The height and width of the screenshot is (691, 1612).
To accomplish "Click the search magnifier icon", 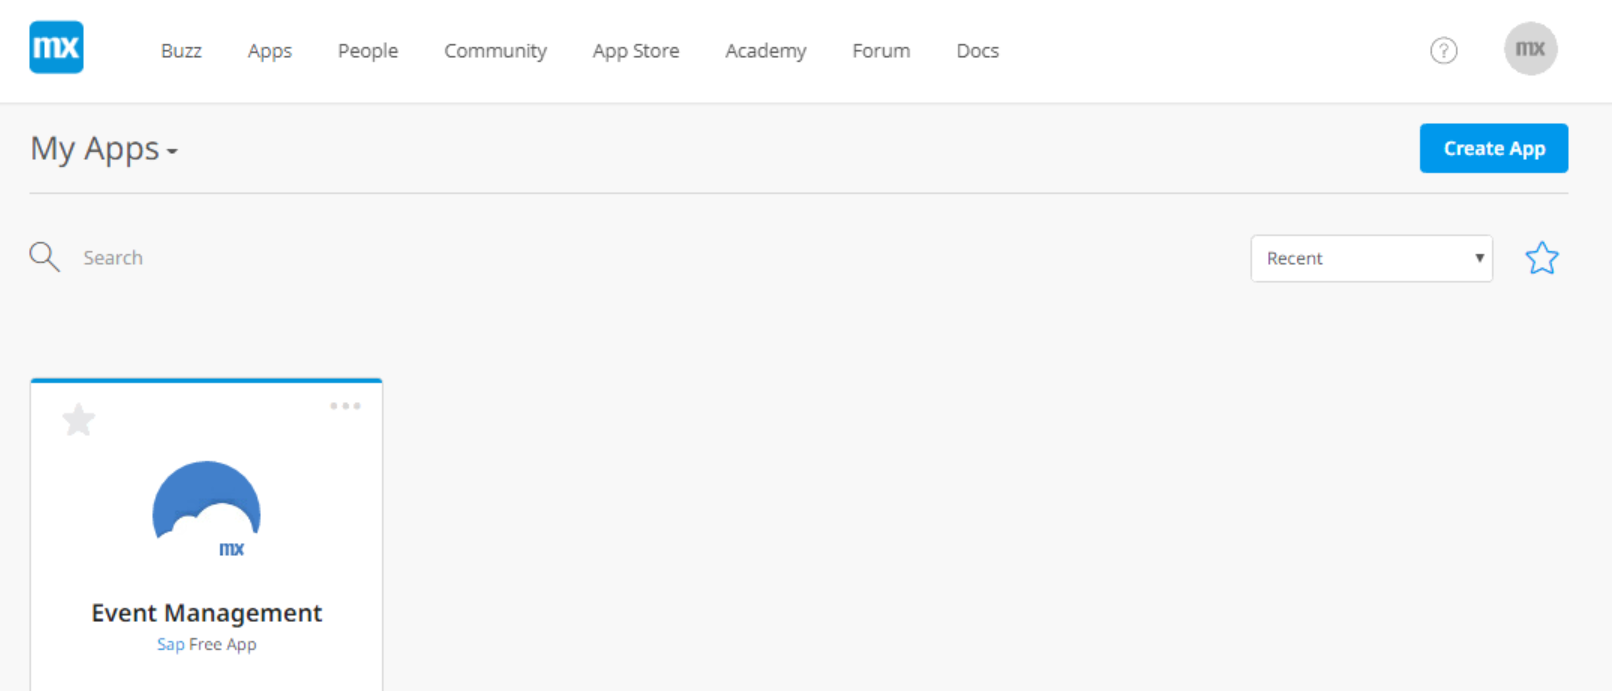I will click(x=44, y=257).
